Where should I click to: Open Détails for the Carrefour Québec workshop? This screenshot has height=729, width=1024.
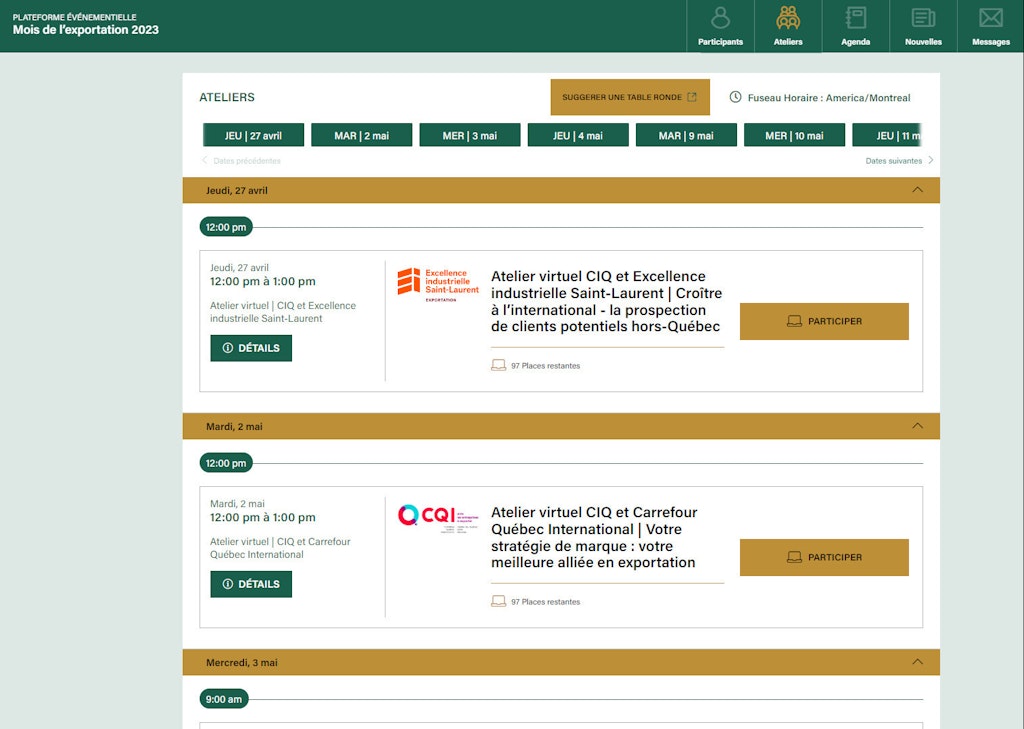point(251,584)
